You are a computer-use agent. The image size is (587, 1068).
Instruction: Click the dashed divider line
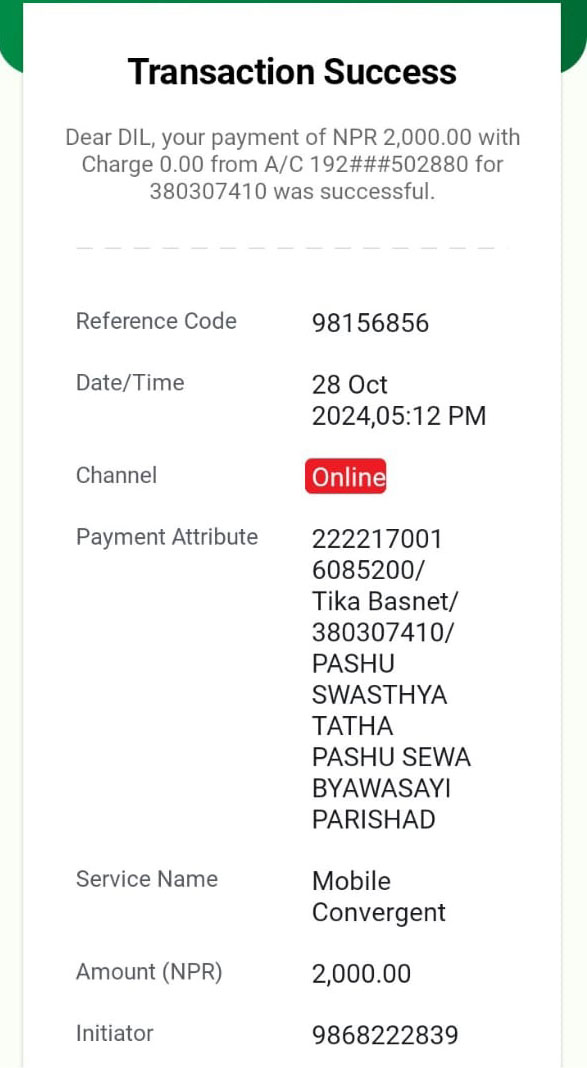(292, 248)
